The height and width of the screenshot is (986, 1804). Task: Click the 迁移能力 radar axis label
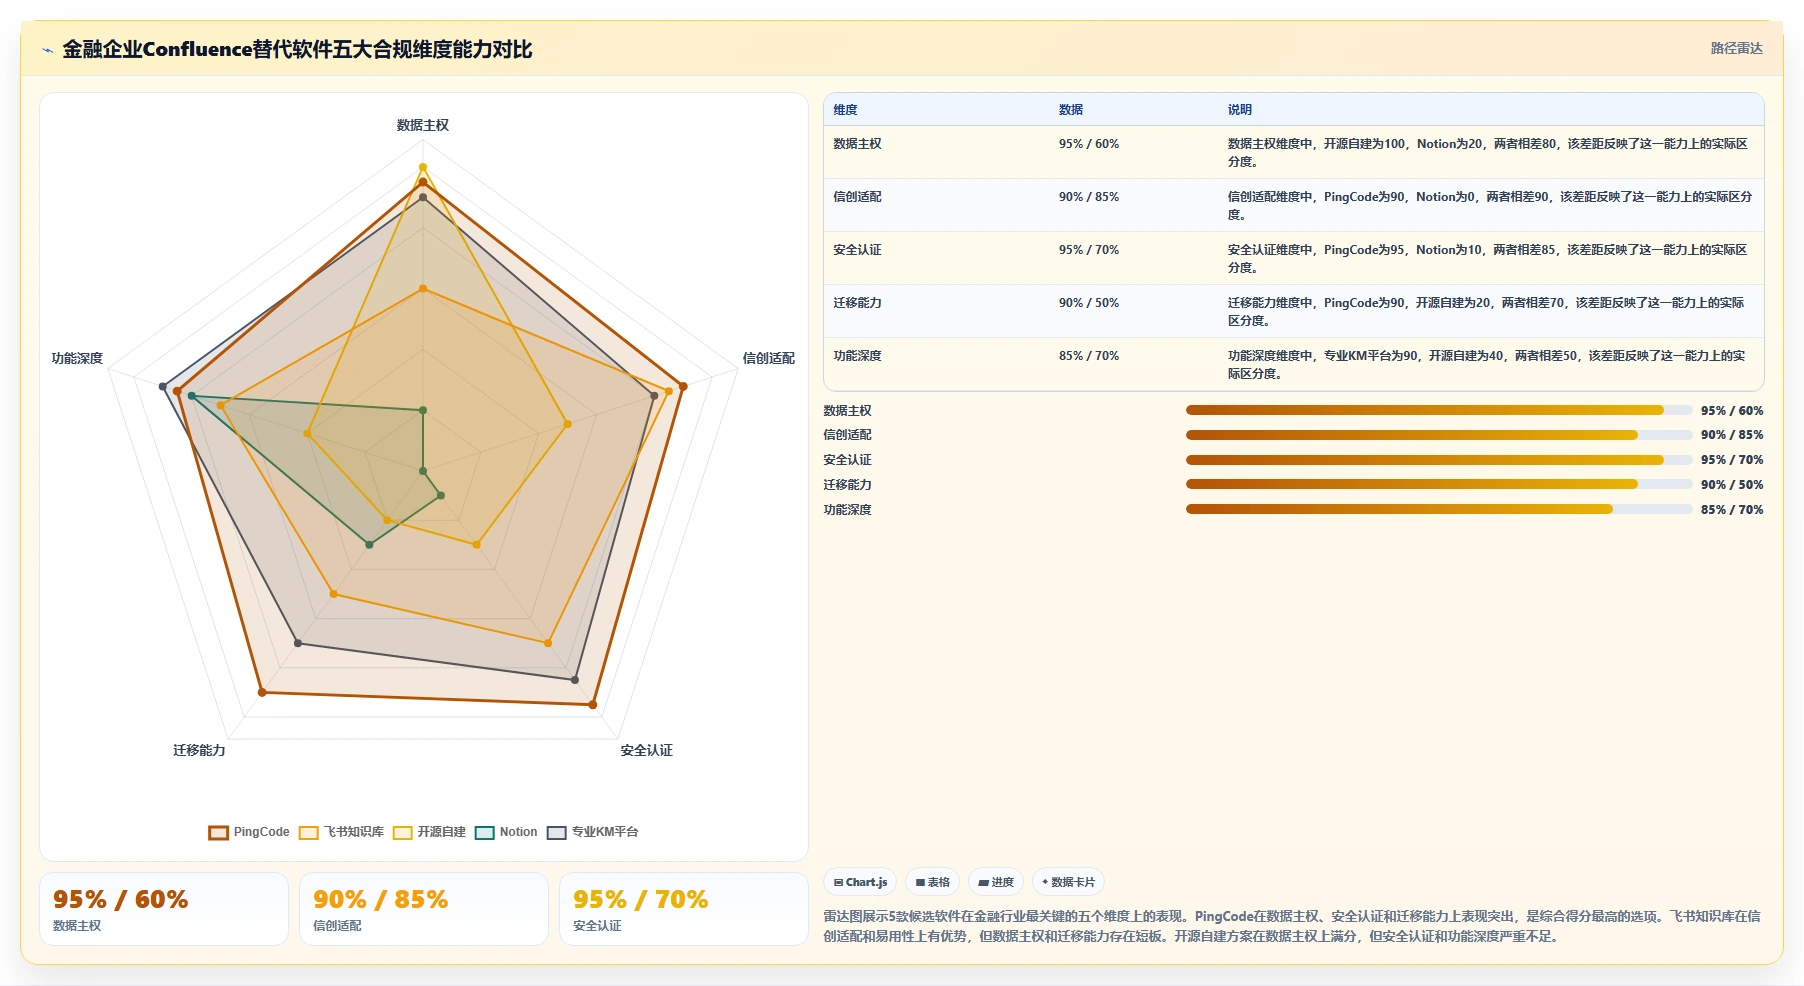click(199, 750)
